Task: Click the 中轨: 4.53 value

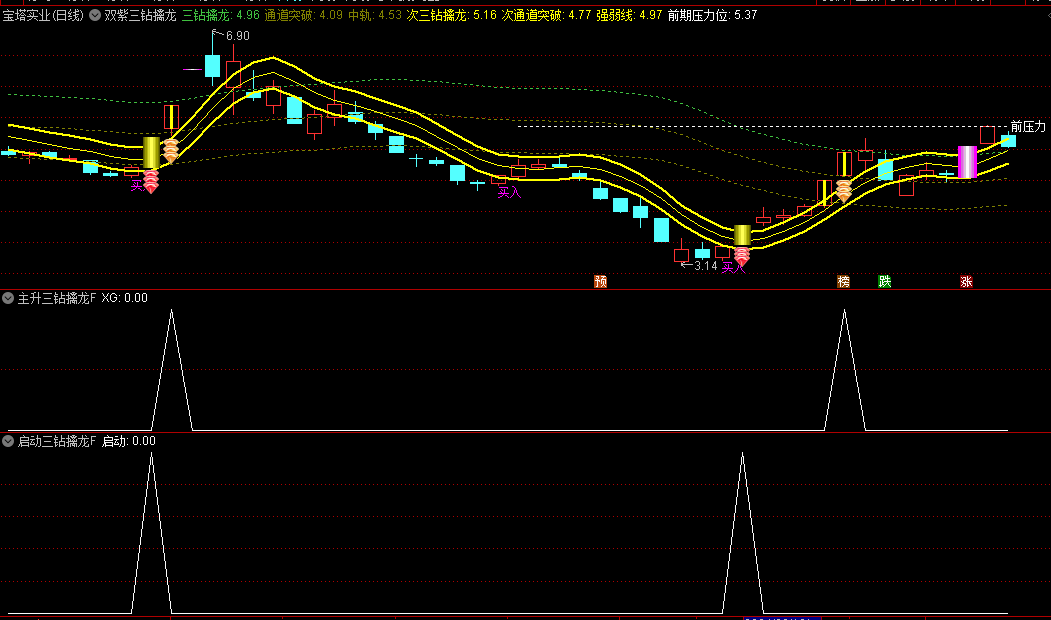Action: 375,15
